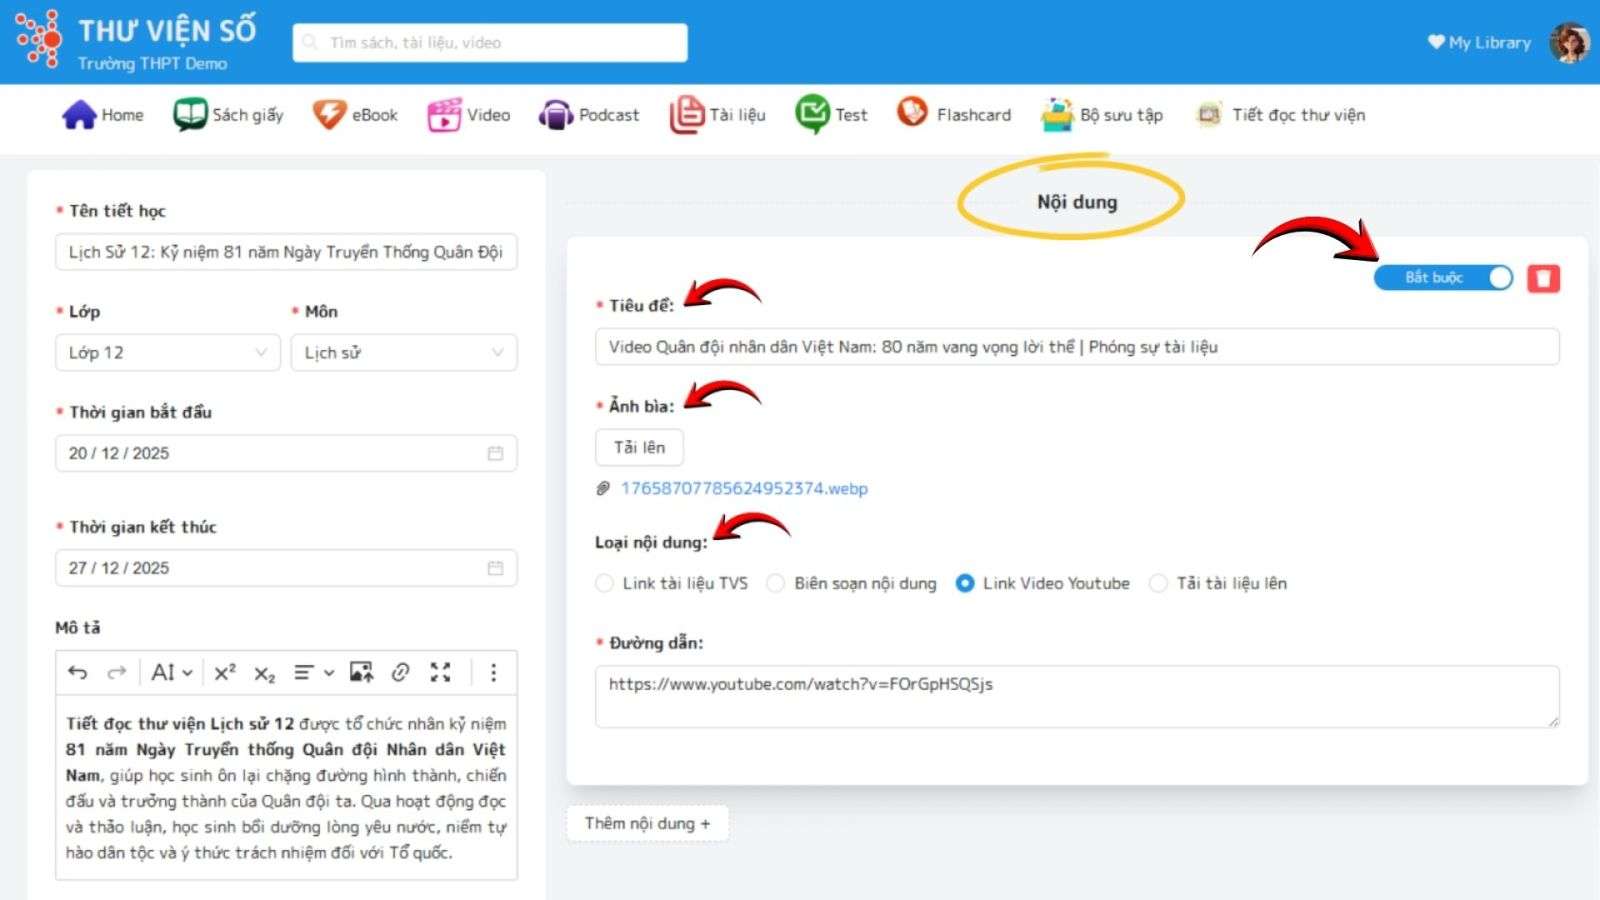The height and width of the screenshot is (900, 1600).
Task: Expand description editor to fullscreen
Action: [441, 673]
